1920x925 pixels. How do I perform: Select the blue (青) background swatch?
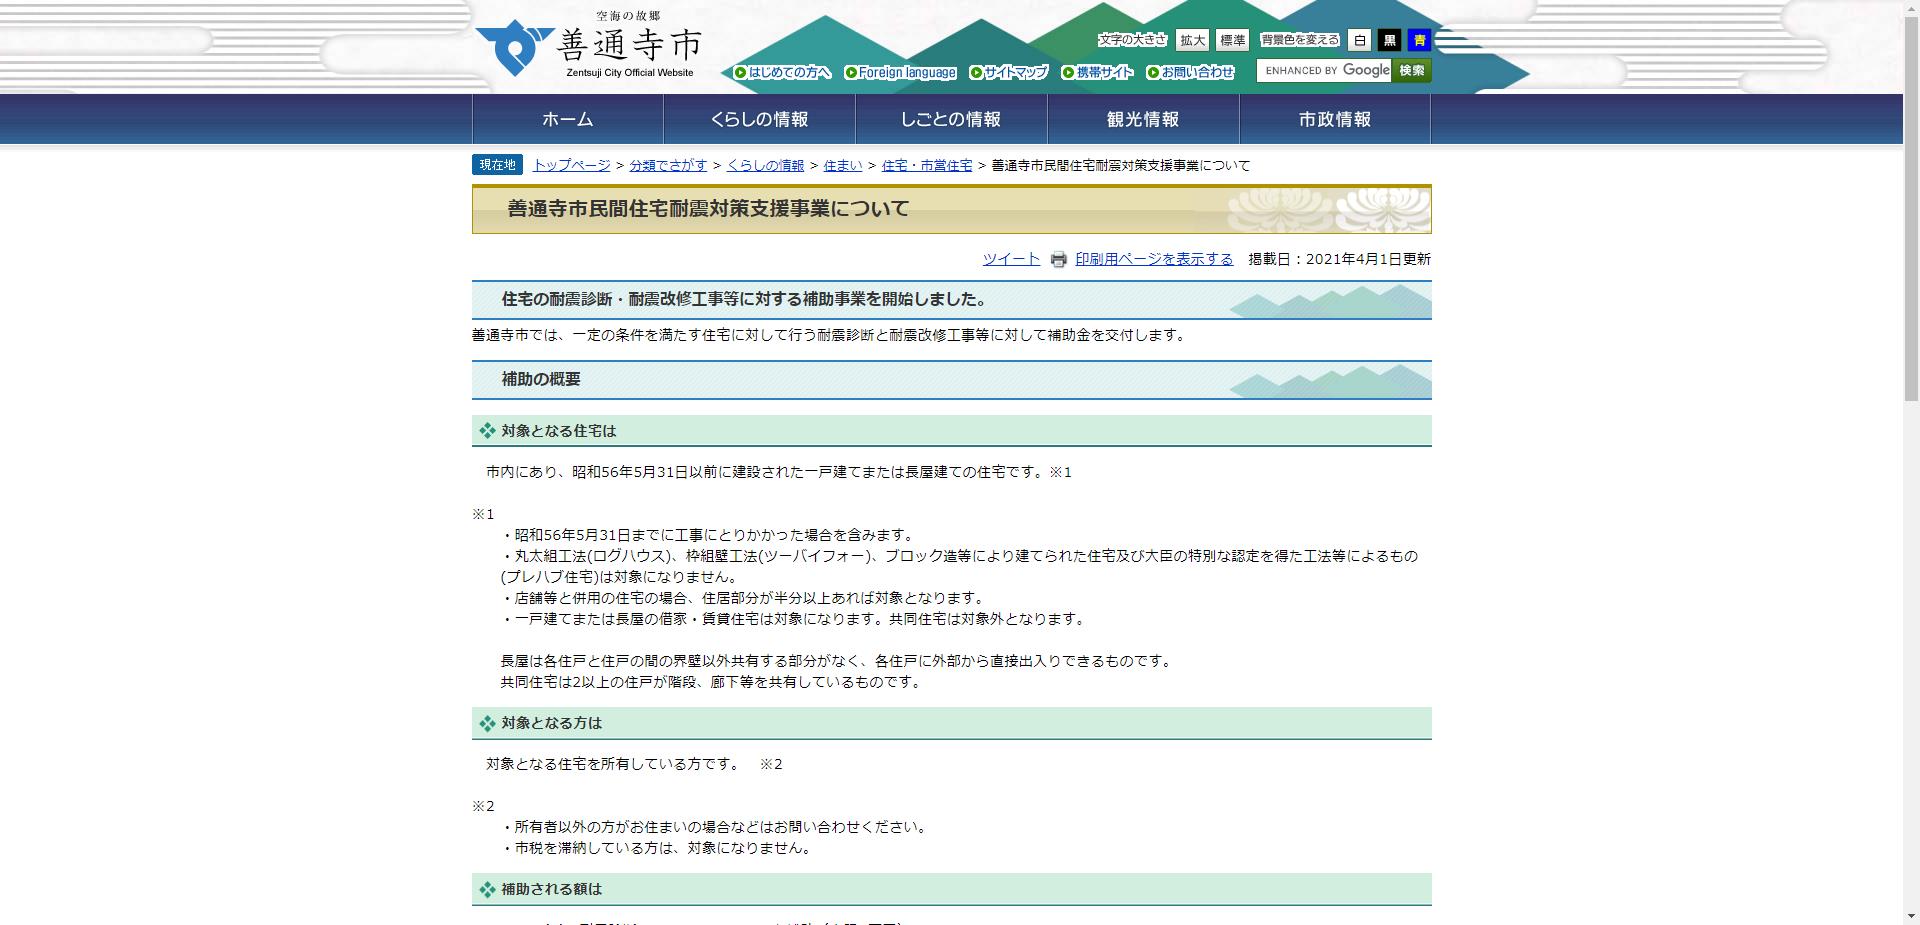tap(1418, 40)
